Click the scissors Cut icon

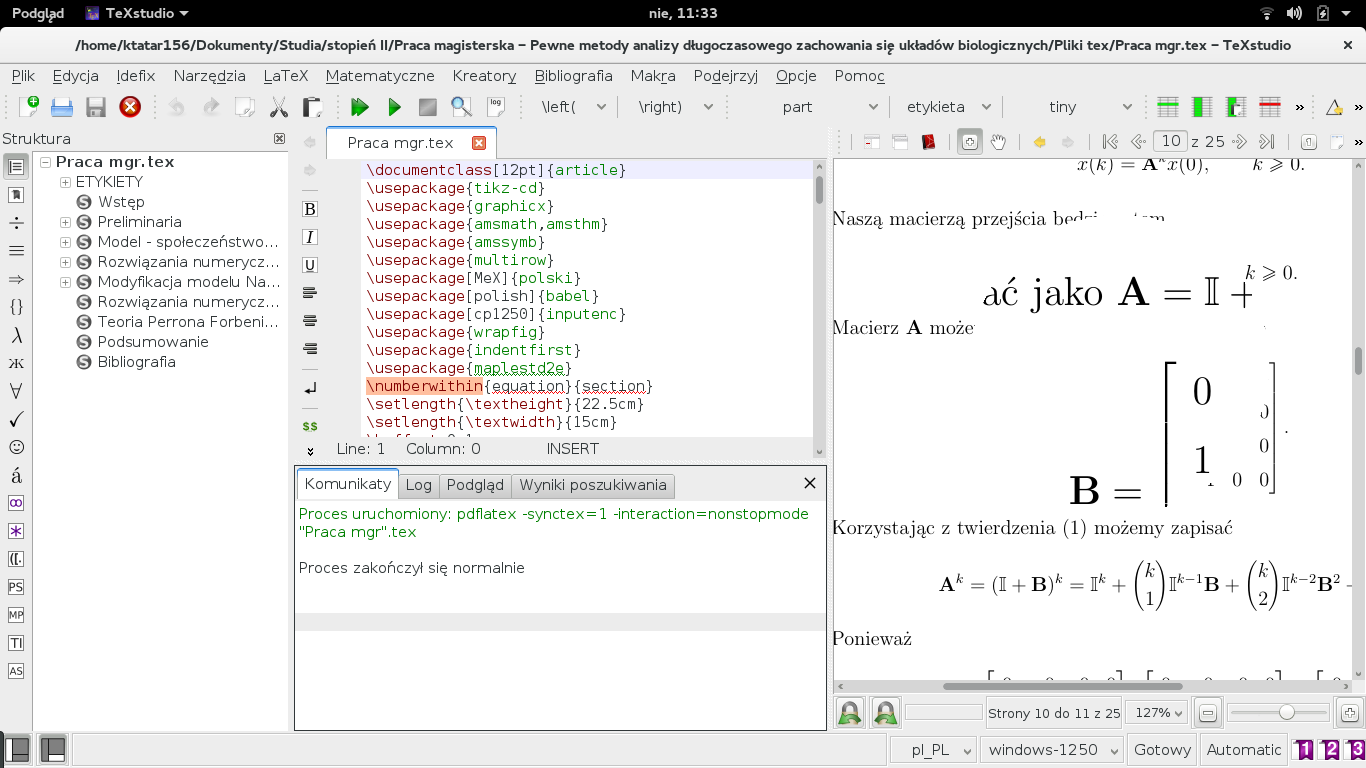(x=279, y=107)
